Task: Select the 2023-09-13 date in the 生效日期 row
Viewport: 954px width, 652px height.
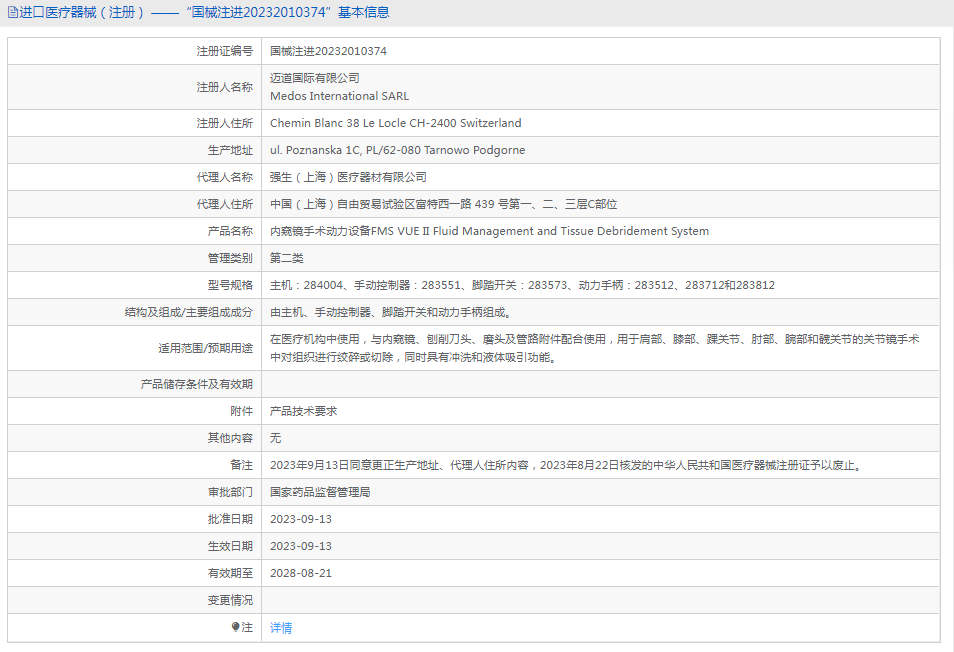Action: click(x=301, y=546)
